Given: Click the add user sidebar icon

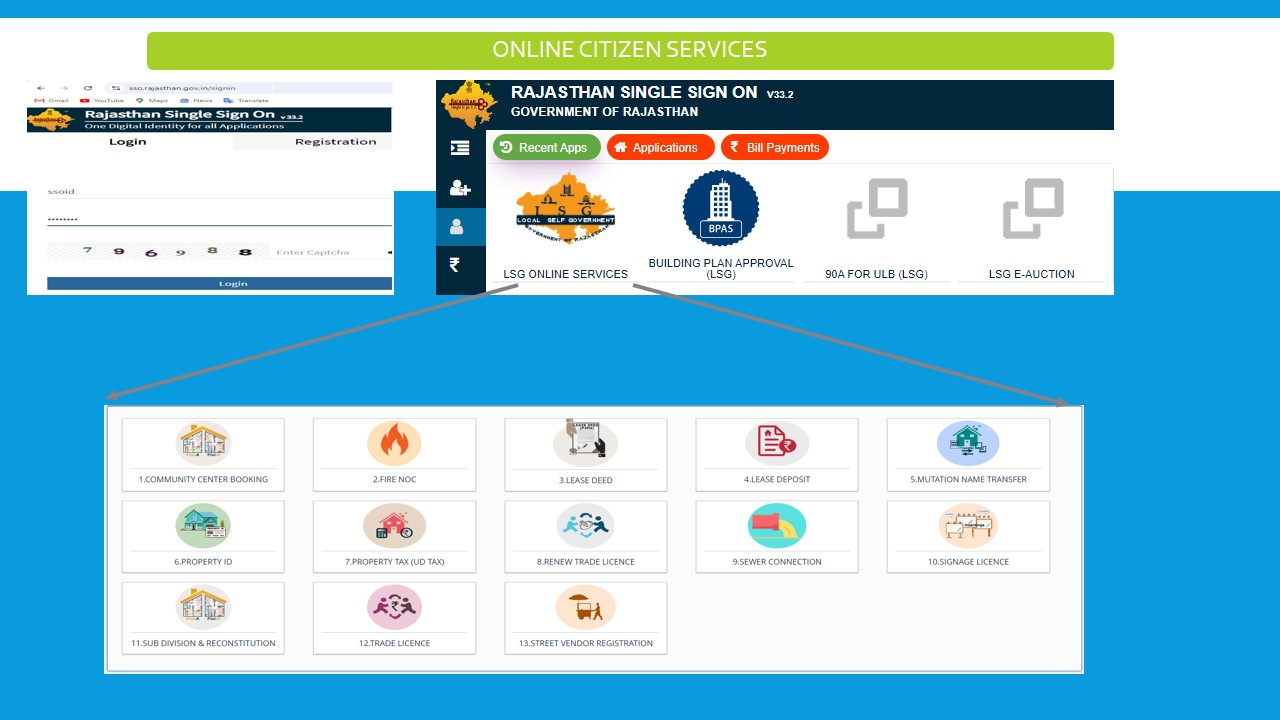Looking at the screenshot, I should (460, 188).
